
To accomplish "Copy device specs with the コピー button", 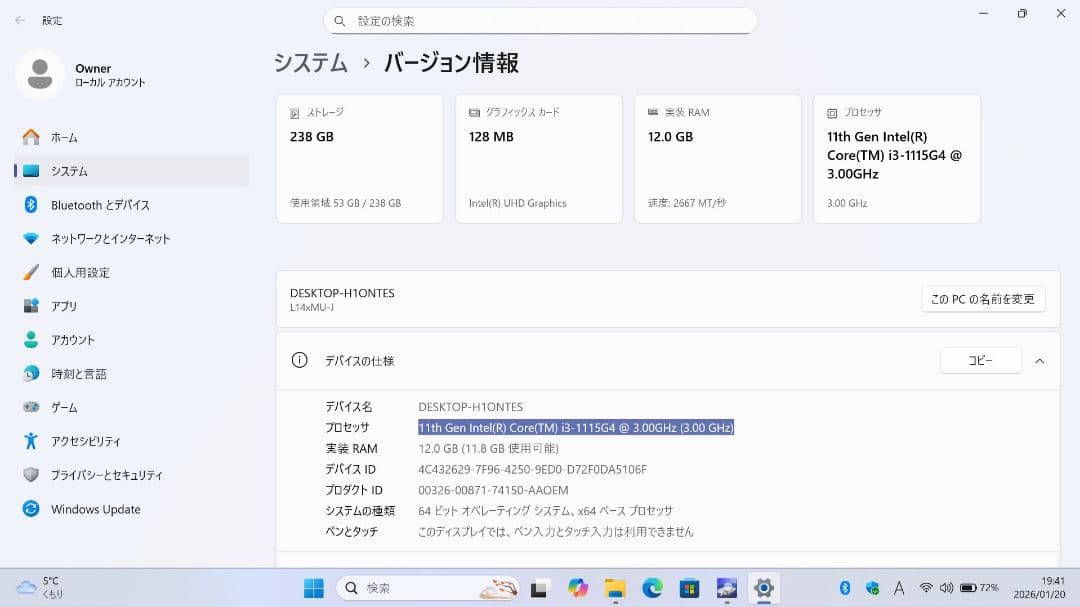I will (x=980, y=360).
